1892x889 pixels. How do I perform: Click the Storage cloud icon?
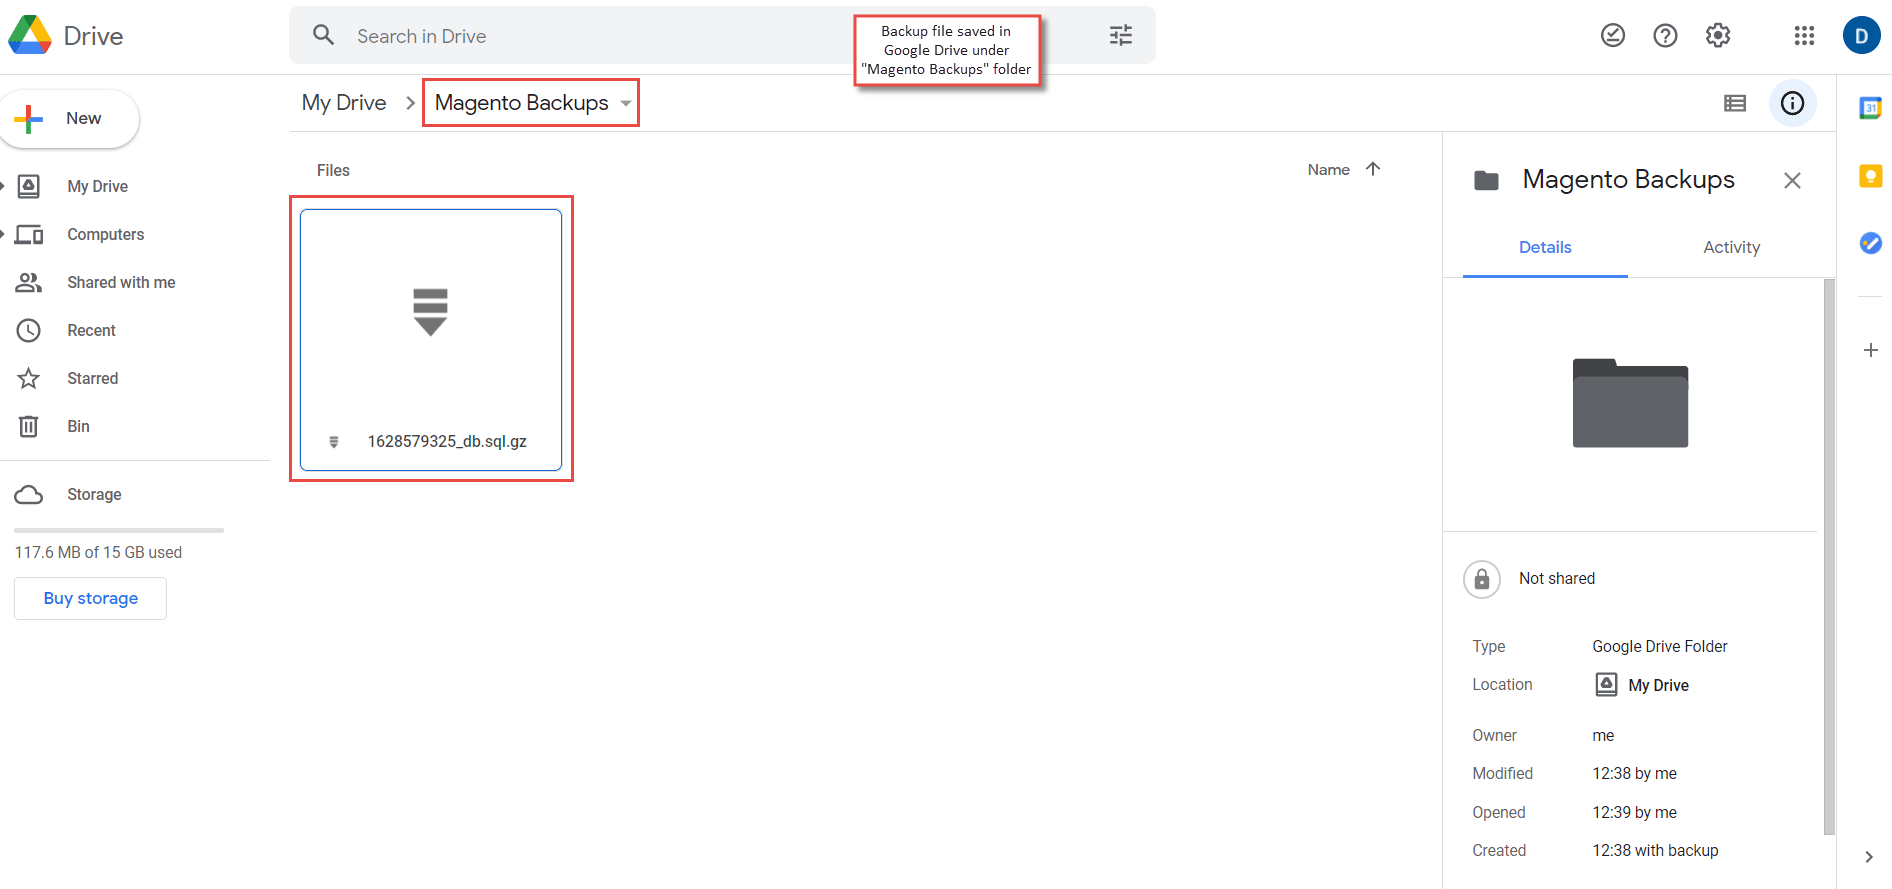[x=29, y=494]
